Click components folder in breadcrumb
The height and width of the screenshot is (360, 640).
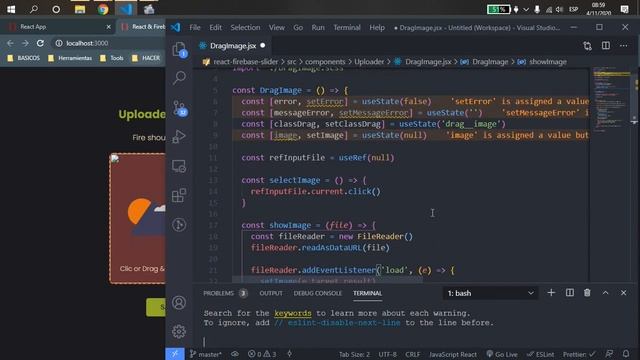[325, 62]
